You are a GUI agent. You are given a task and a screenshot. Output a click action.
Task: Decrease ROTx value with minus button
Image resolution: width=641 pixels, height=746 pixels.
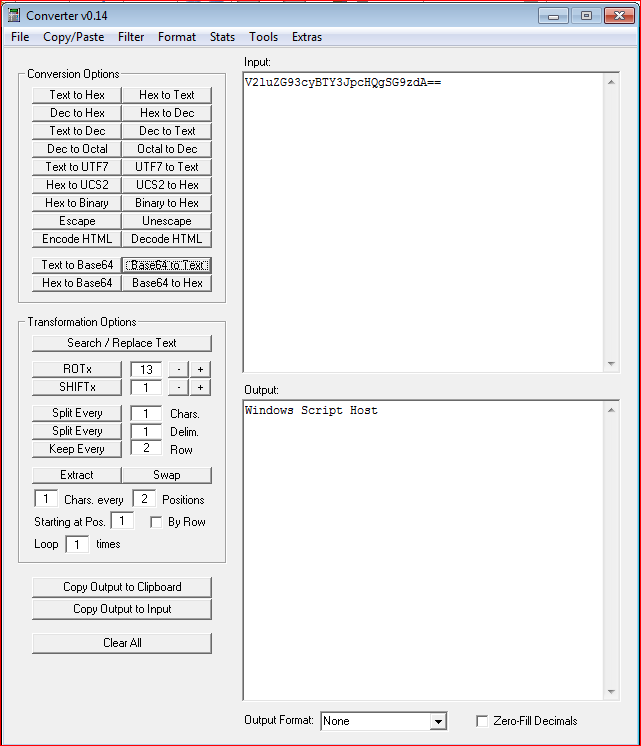[177, 369]
